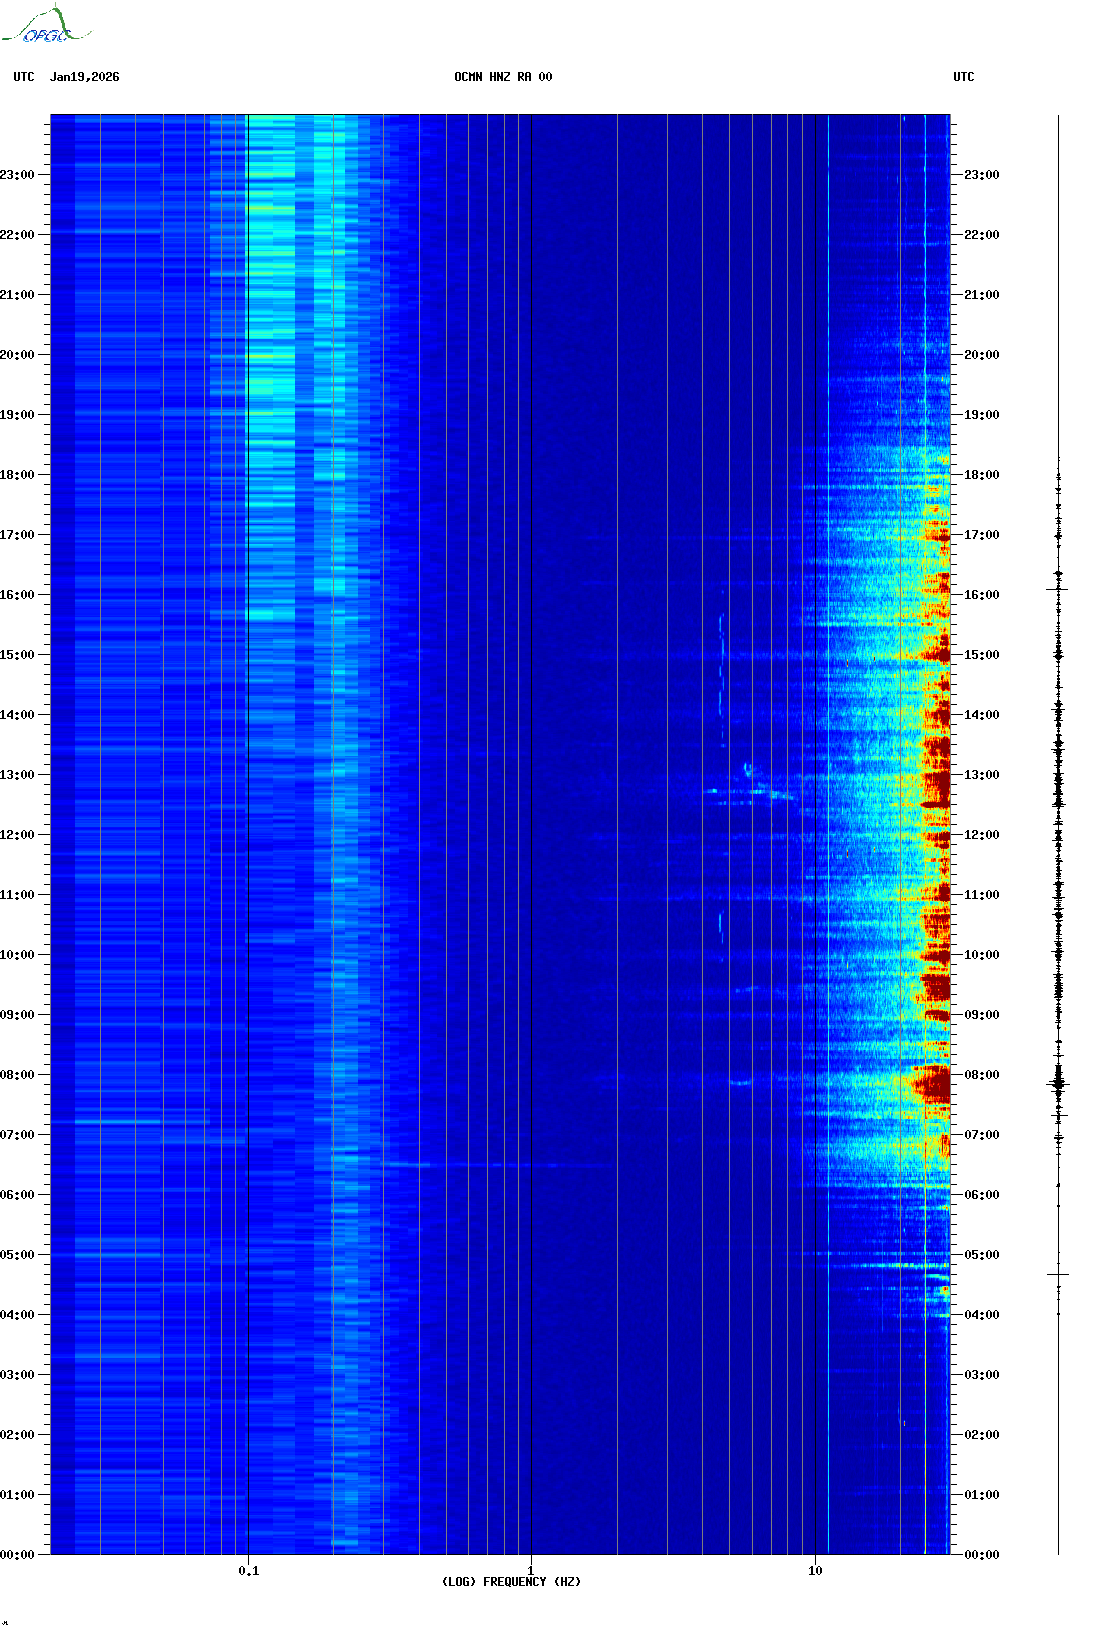Select the OCMN HNZ RA 00 station title

(x=502, y=77)
